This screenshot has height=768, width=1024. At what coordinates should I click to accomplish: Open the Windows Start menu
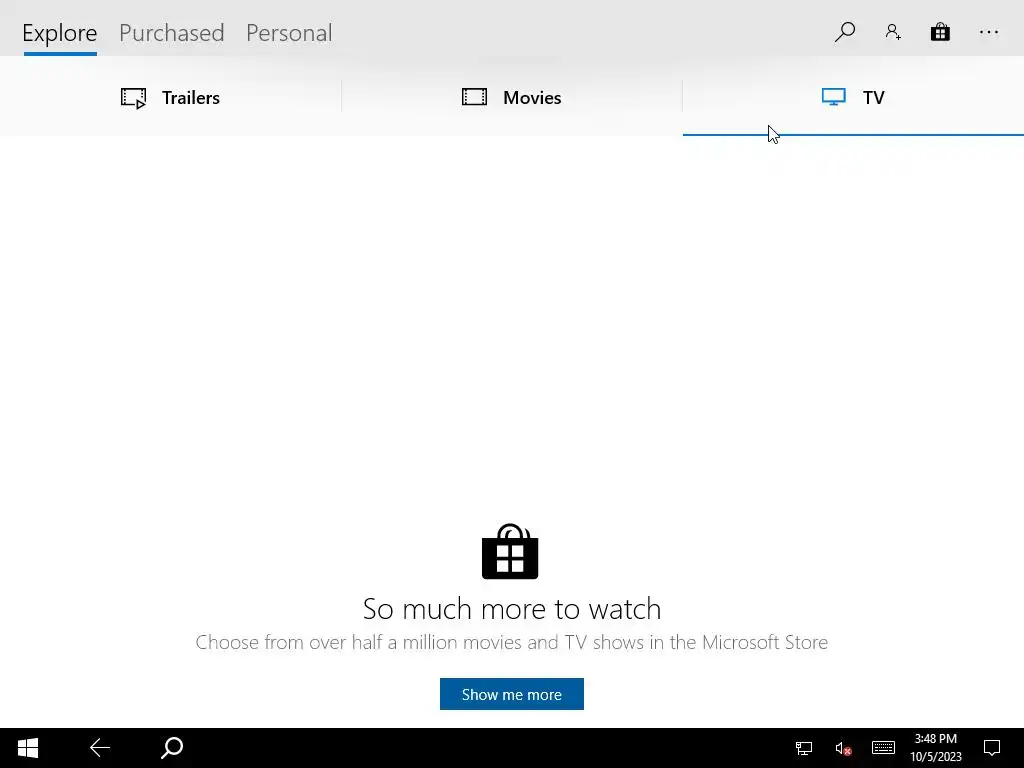[x=27, y=748]
